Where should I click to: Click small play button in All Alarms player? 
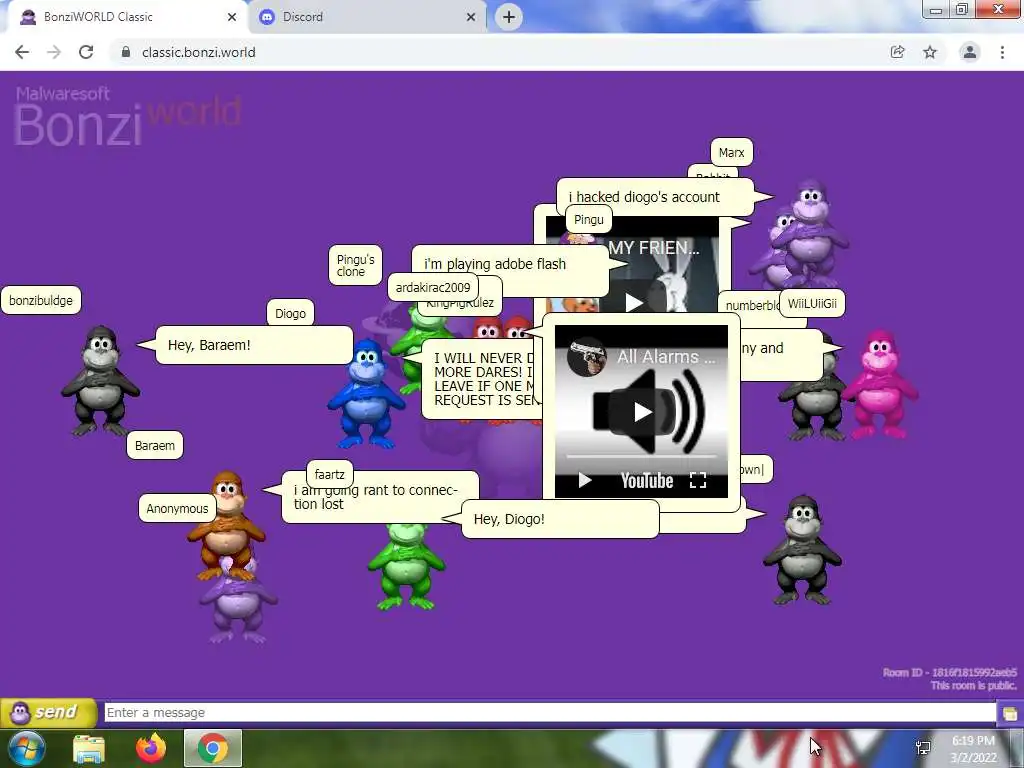pos(584,481)
